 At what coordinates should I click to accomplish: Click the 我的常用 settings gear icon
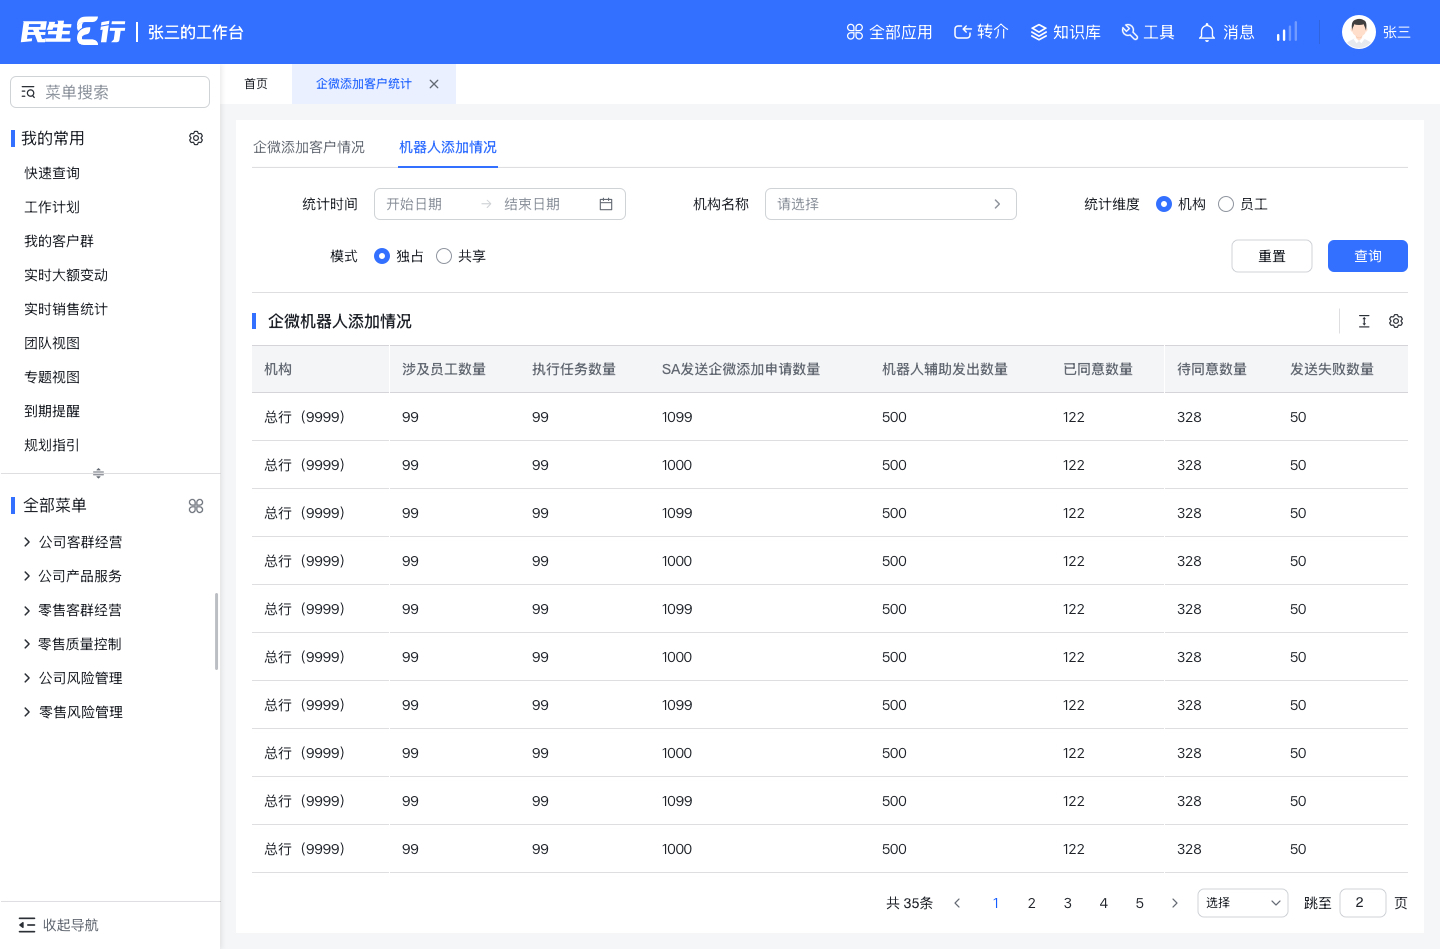click(196, 138)
